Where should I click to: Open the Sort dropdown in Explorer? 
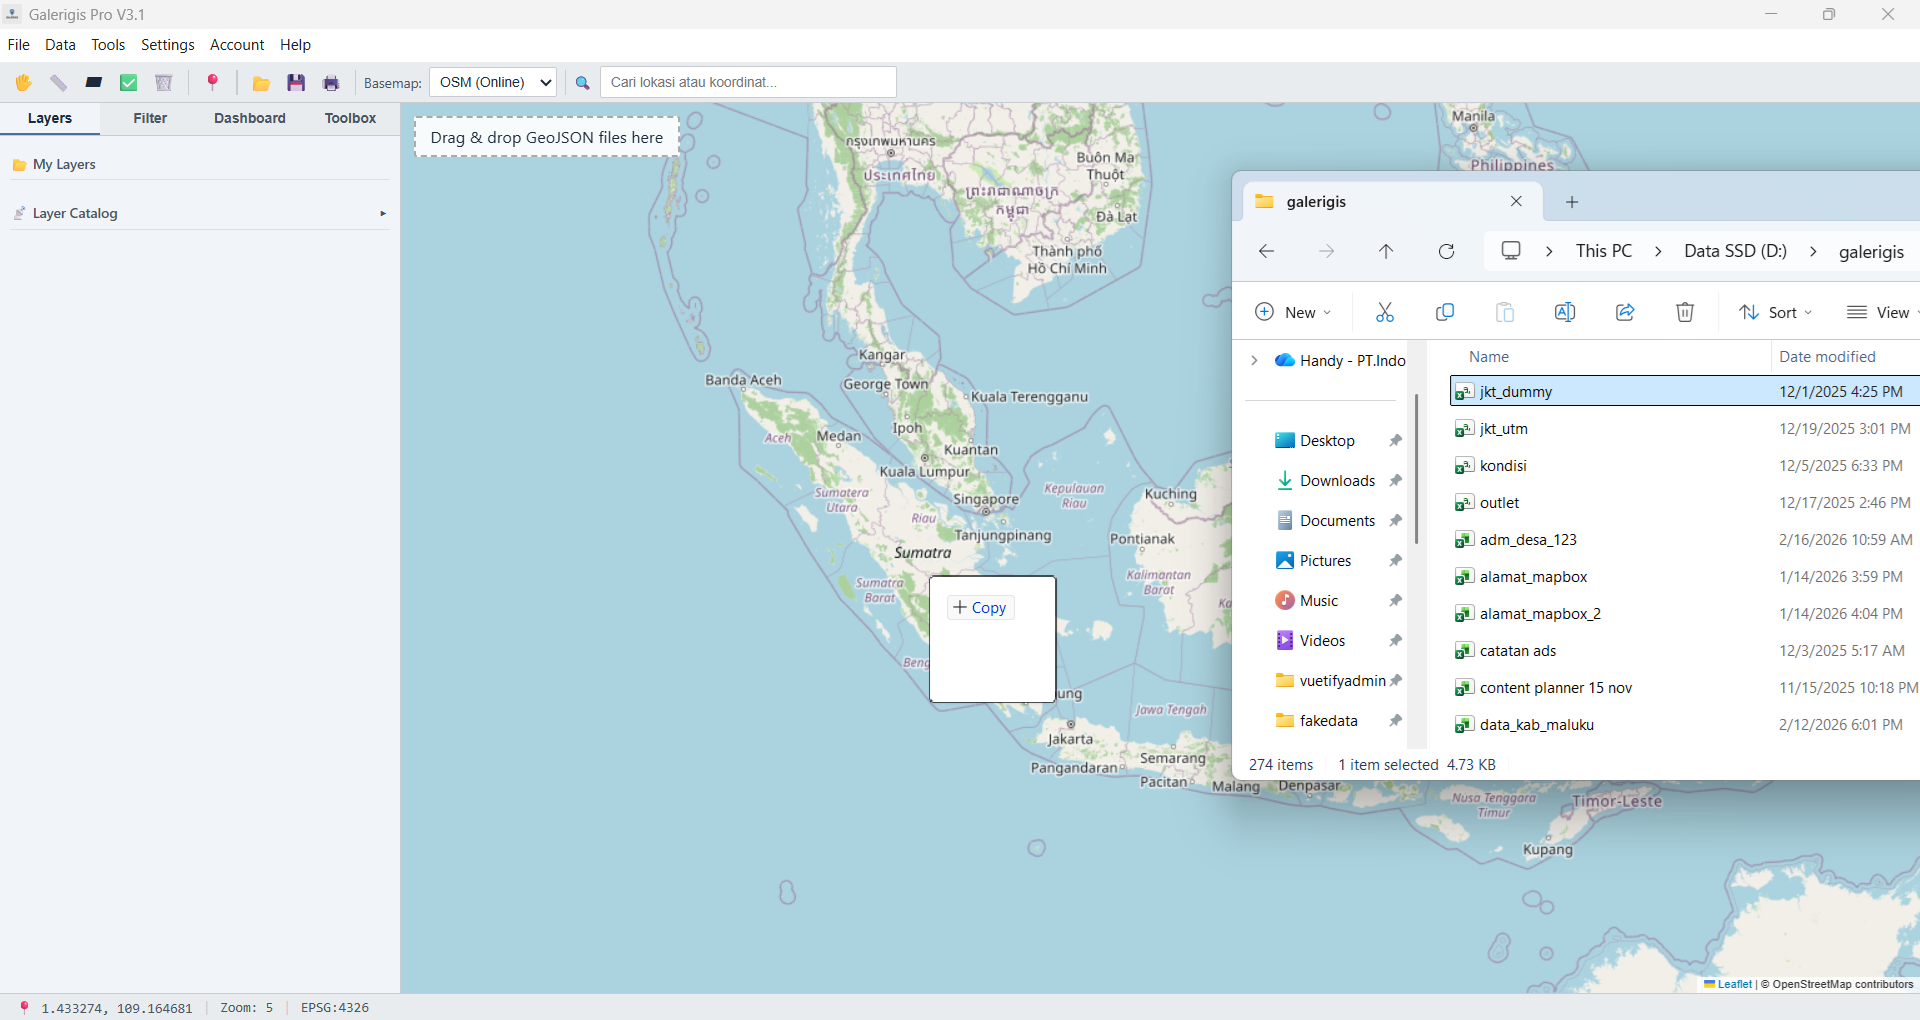click(1777, 312)
